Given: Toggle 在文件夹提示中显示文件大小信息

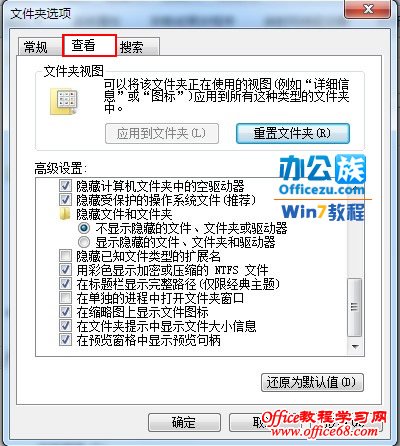Looking at the screenshot, I should 65,326.
